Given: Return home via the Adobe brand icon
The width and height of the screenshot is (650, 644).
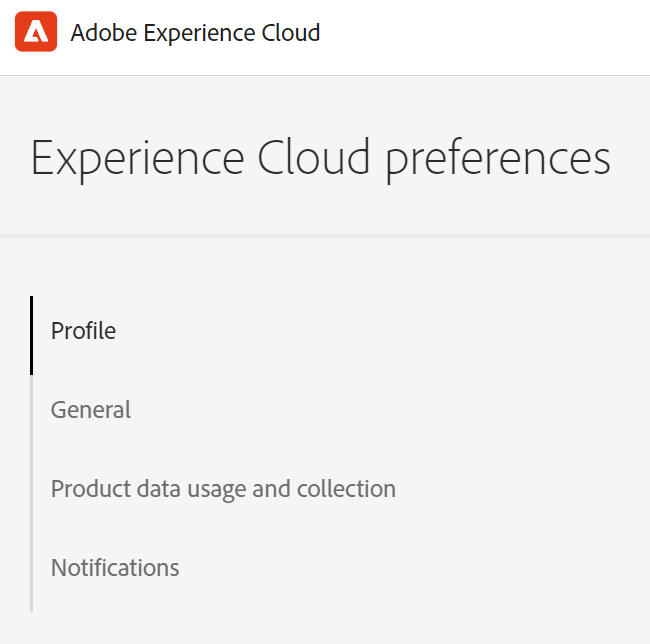Looking at the screenshot, I should [x=36, y=33].
